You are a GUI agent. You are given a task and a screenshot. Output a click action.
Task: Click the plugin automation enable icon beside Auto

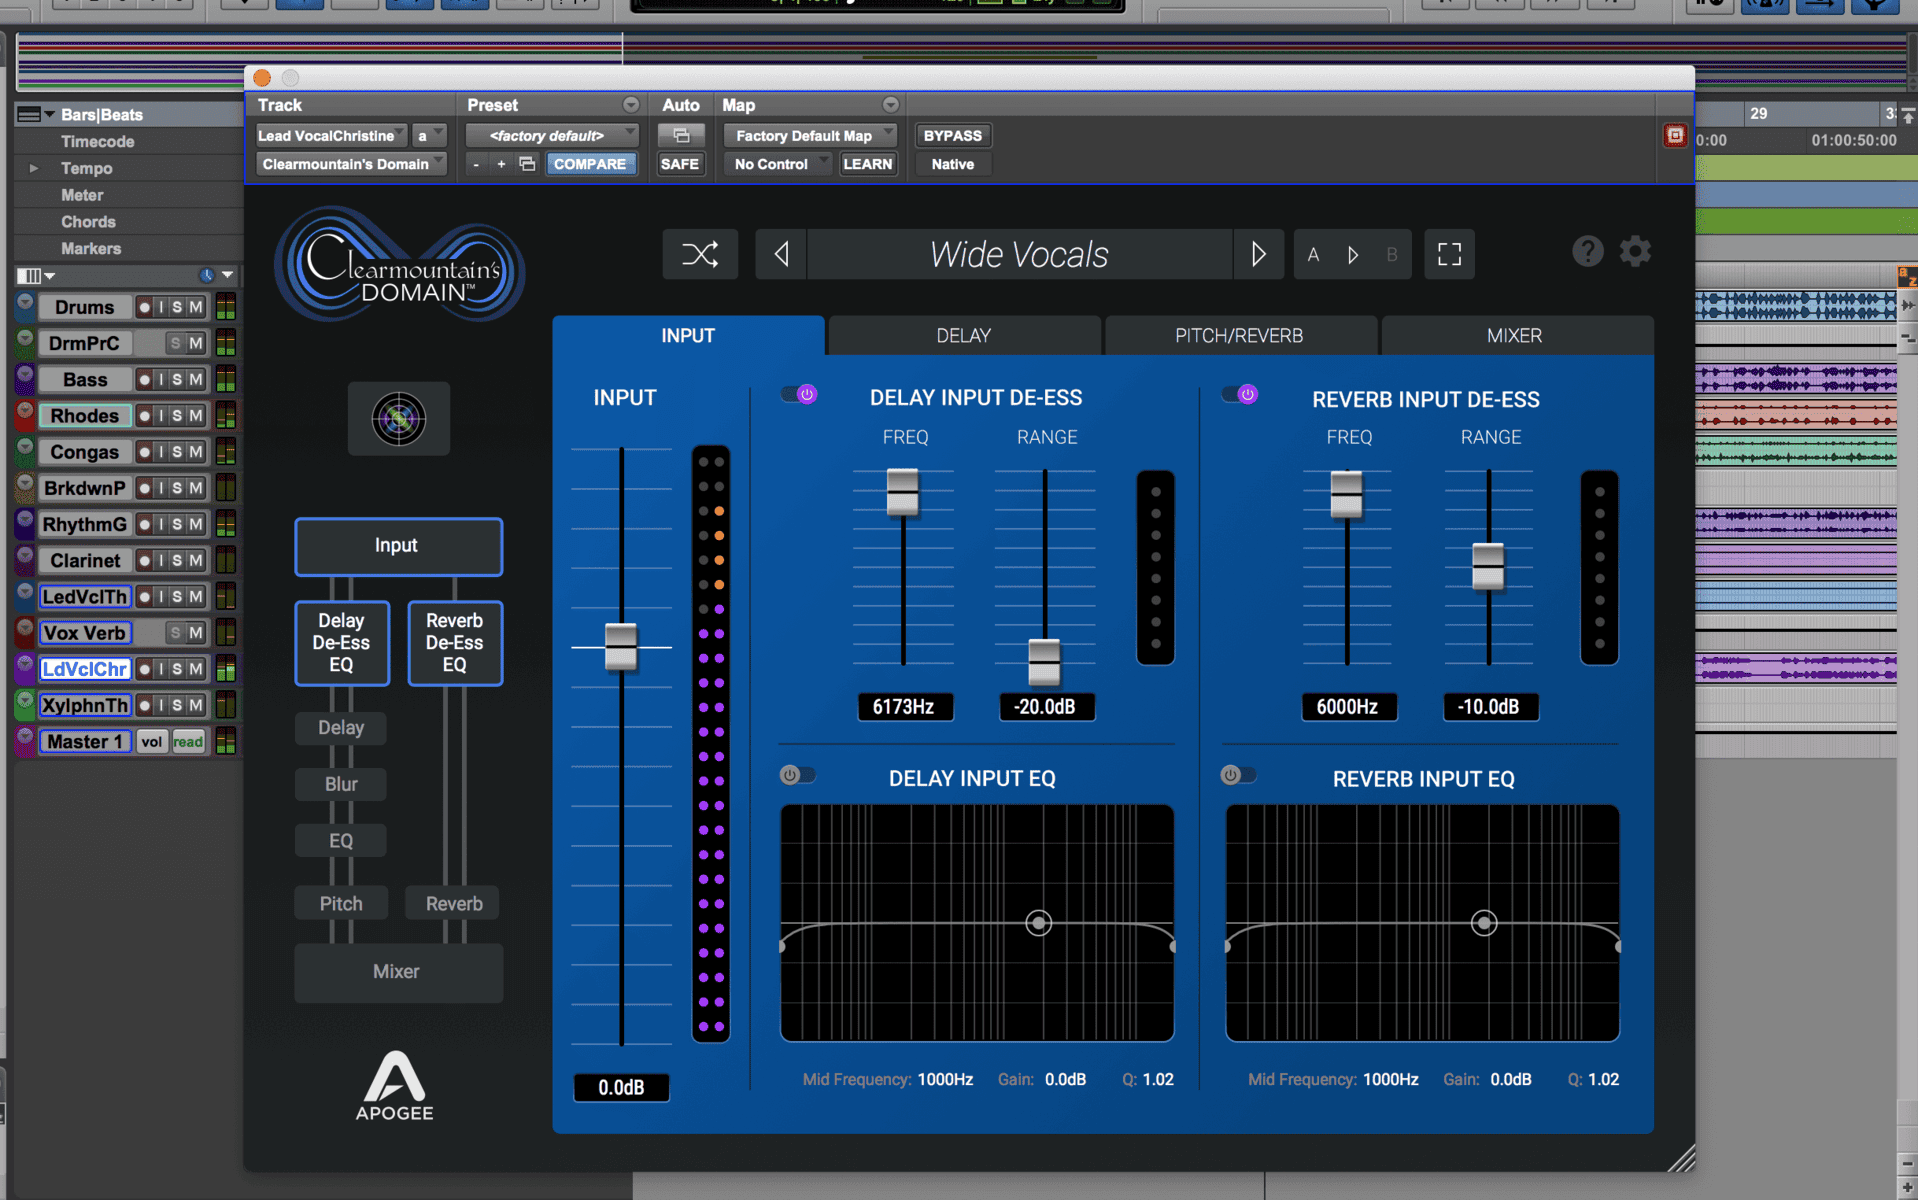(x=681, y=135)
